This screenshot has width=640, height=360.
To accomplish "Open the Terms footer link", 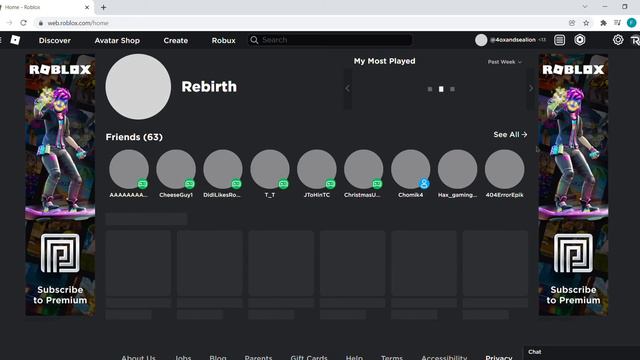I will [x=392, y=357].
